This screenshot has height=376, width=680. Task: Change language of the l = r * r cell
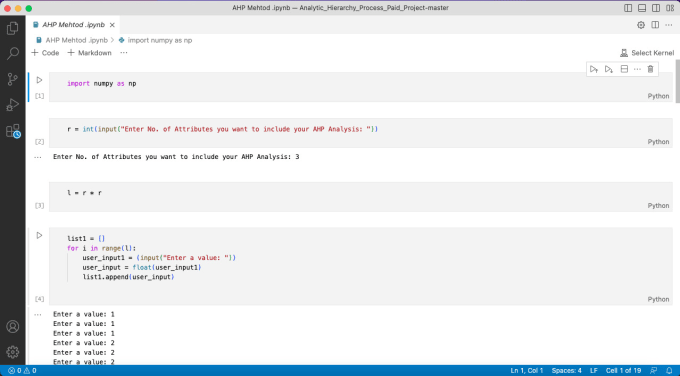coord(658,206)
